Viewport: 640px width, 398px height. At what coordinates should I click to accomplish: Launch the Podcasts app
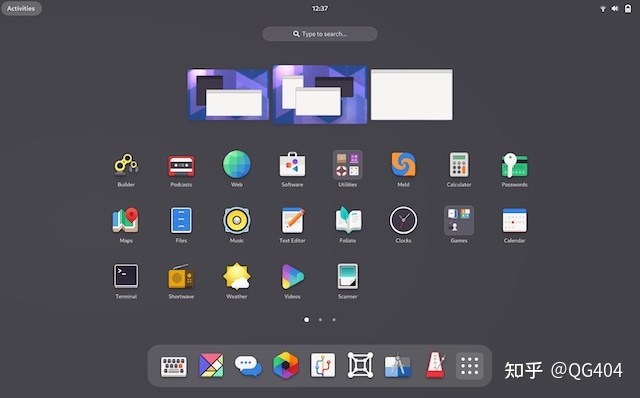click(x=181, y=165)
